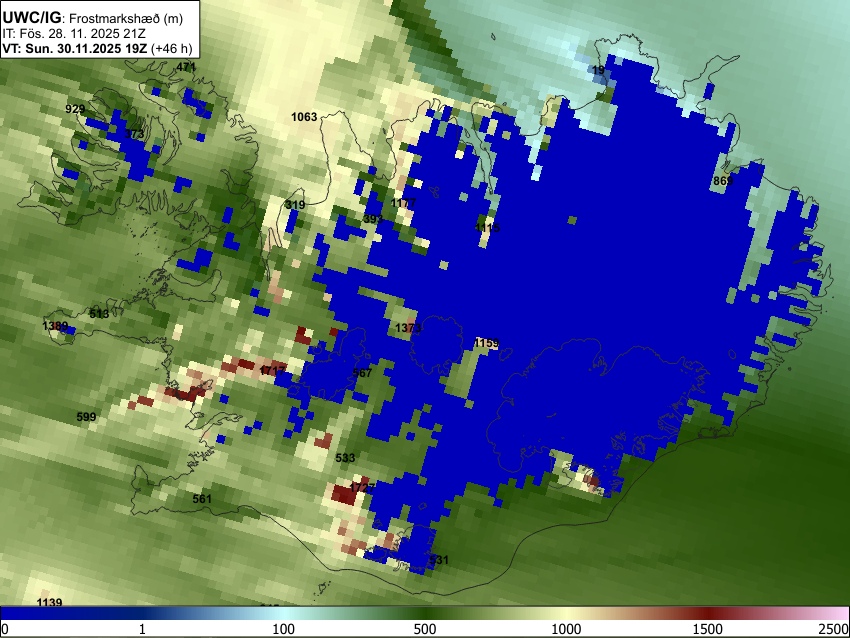Screen dimensions: 850x638
Task: Click the legend label 0
Action: 5,629
